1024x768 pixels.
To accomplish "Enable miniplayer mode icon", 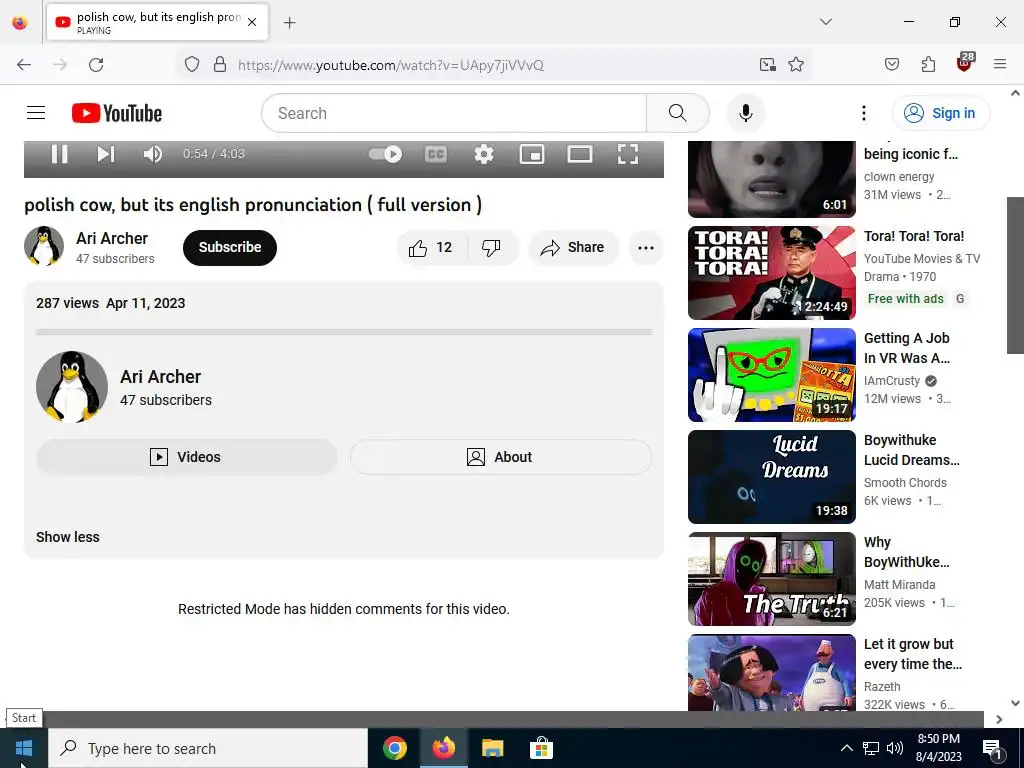I will 532,154.
